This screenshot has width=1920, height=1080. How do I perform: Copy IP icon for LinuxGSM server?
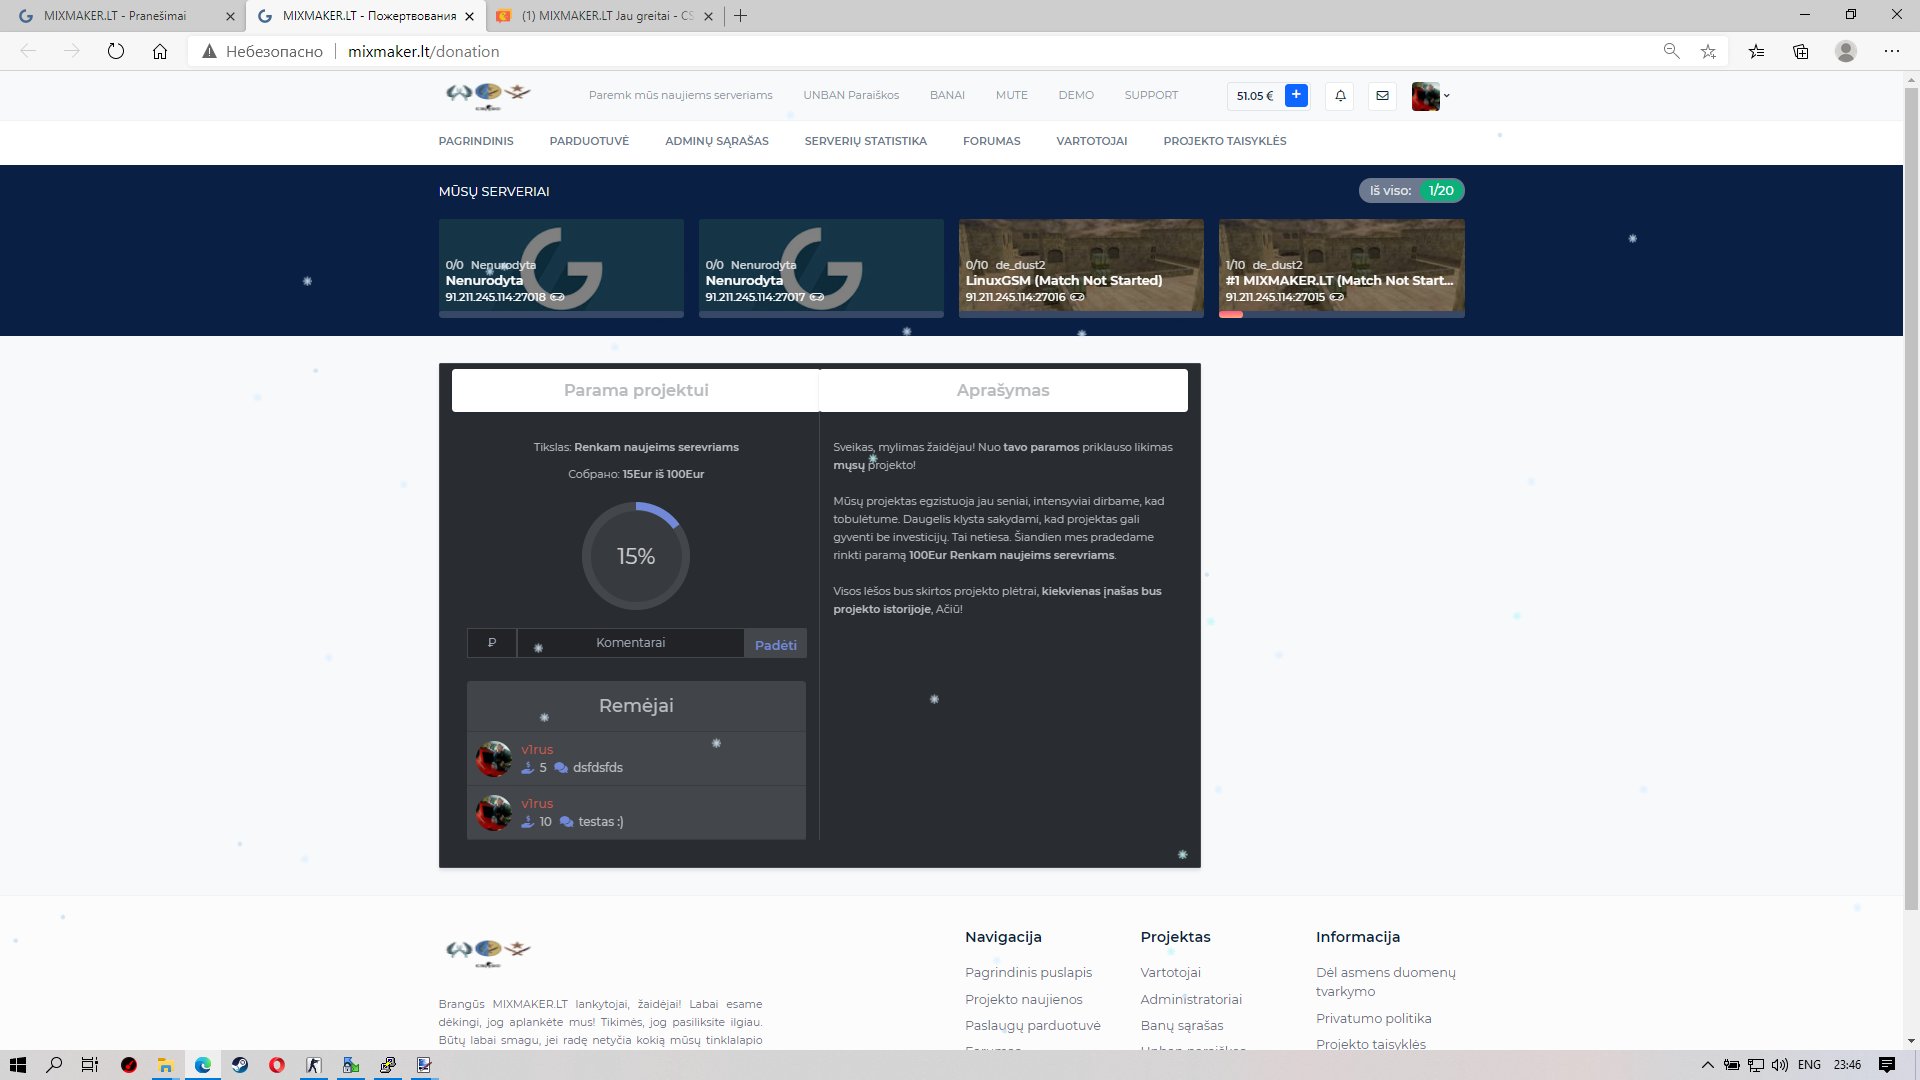[1077, 297]
